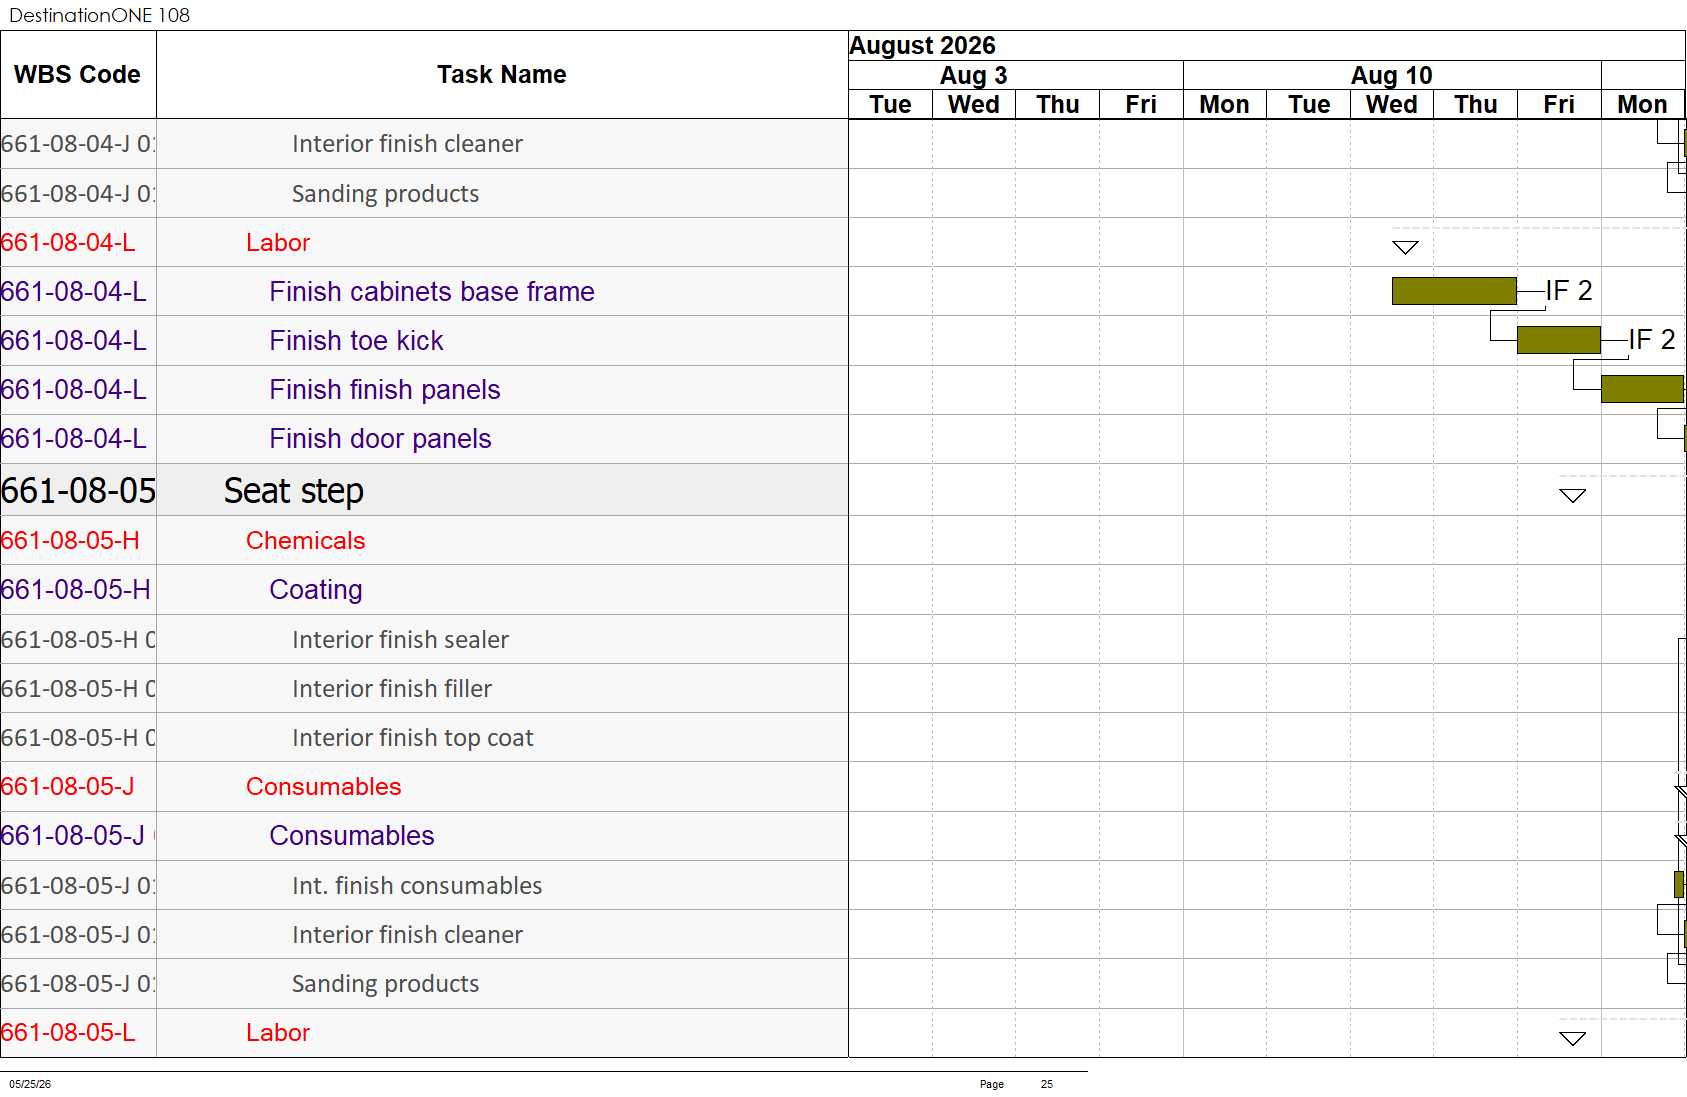Select the Coating task row
This screenshot has height=1097, width=1687.
[424, 589]
